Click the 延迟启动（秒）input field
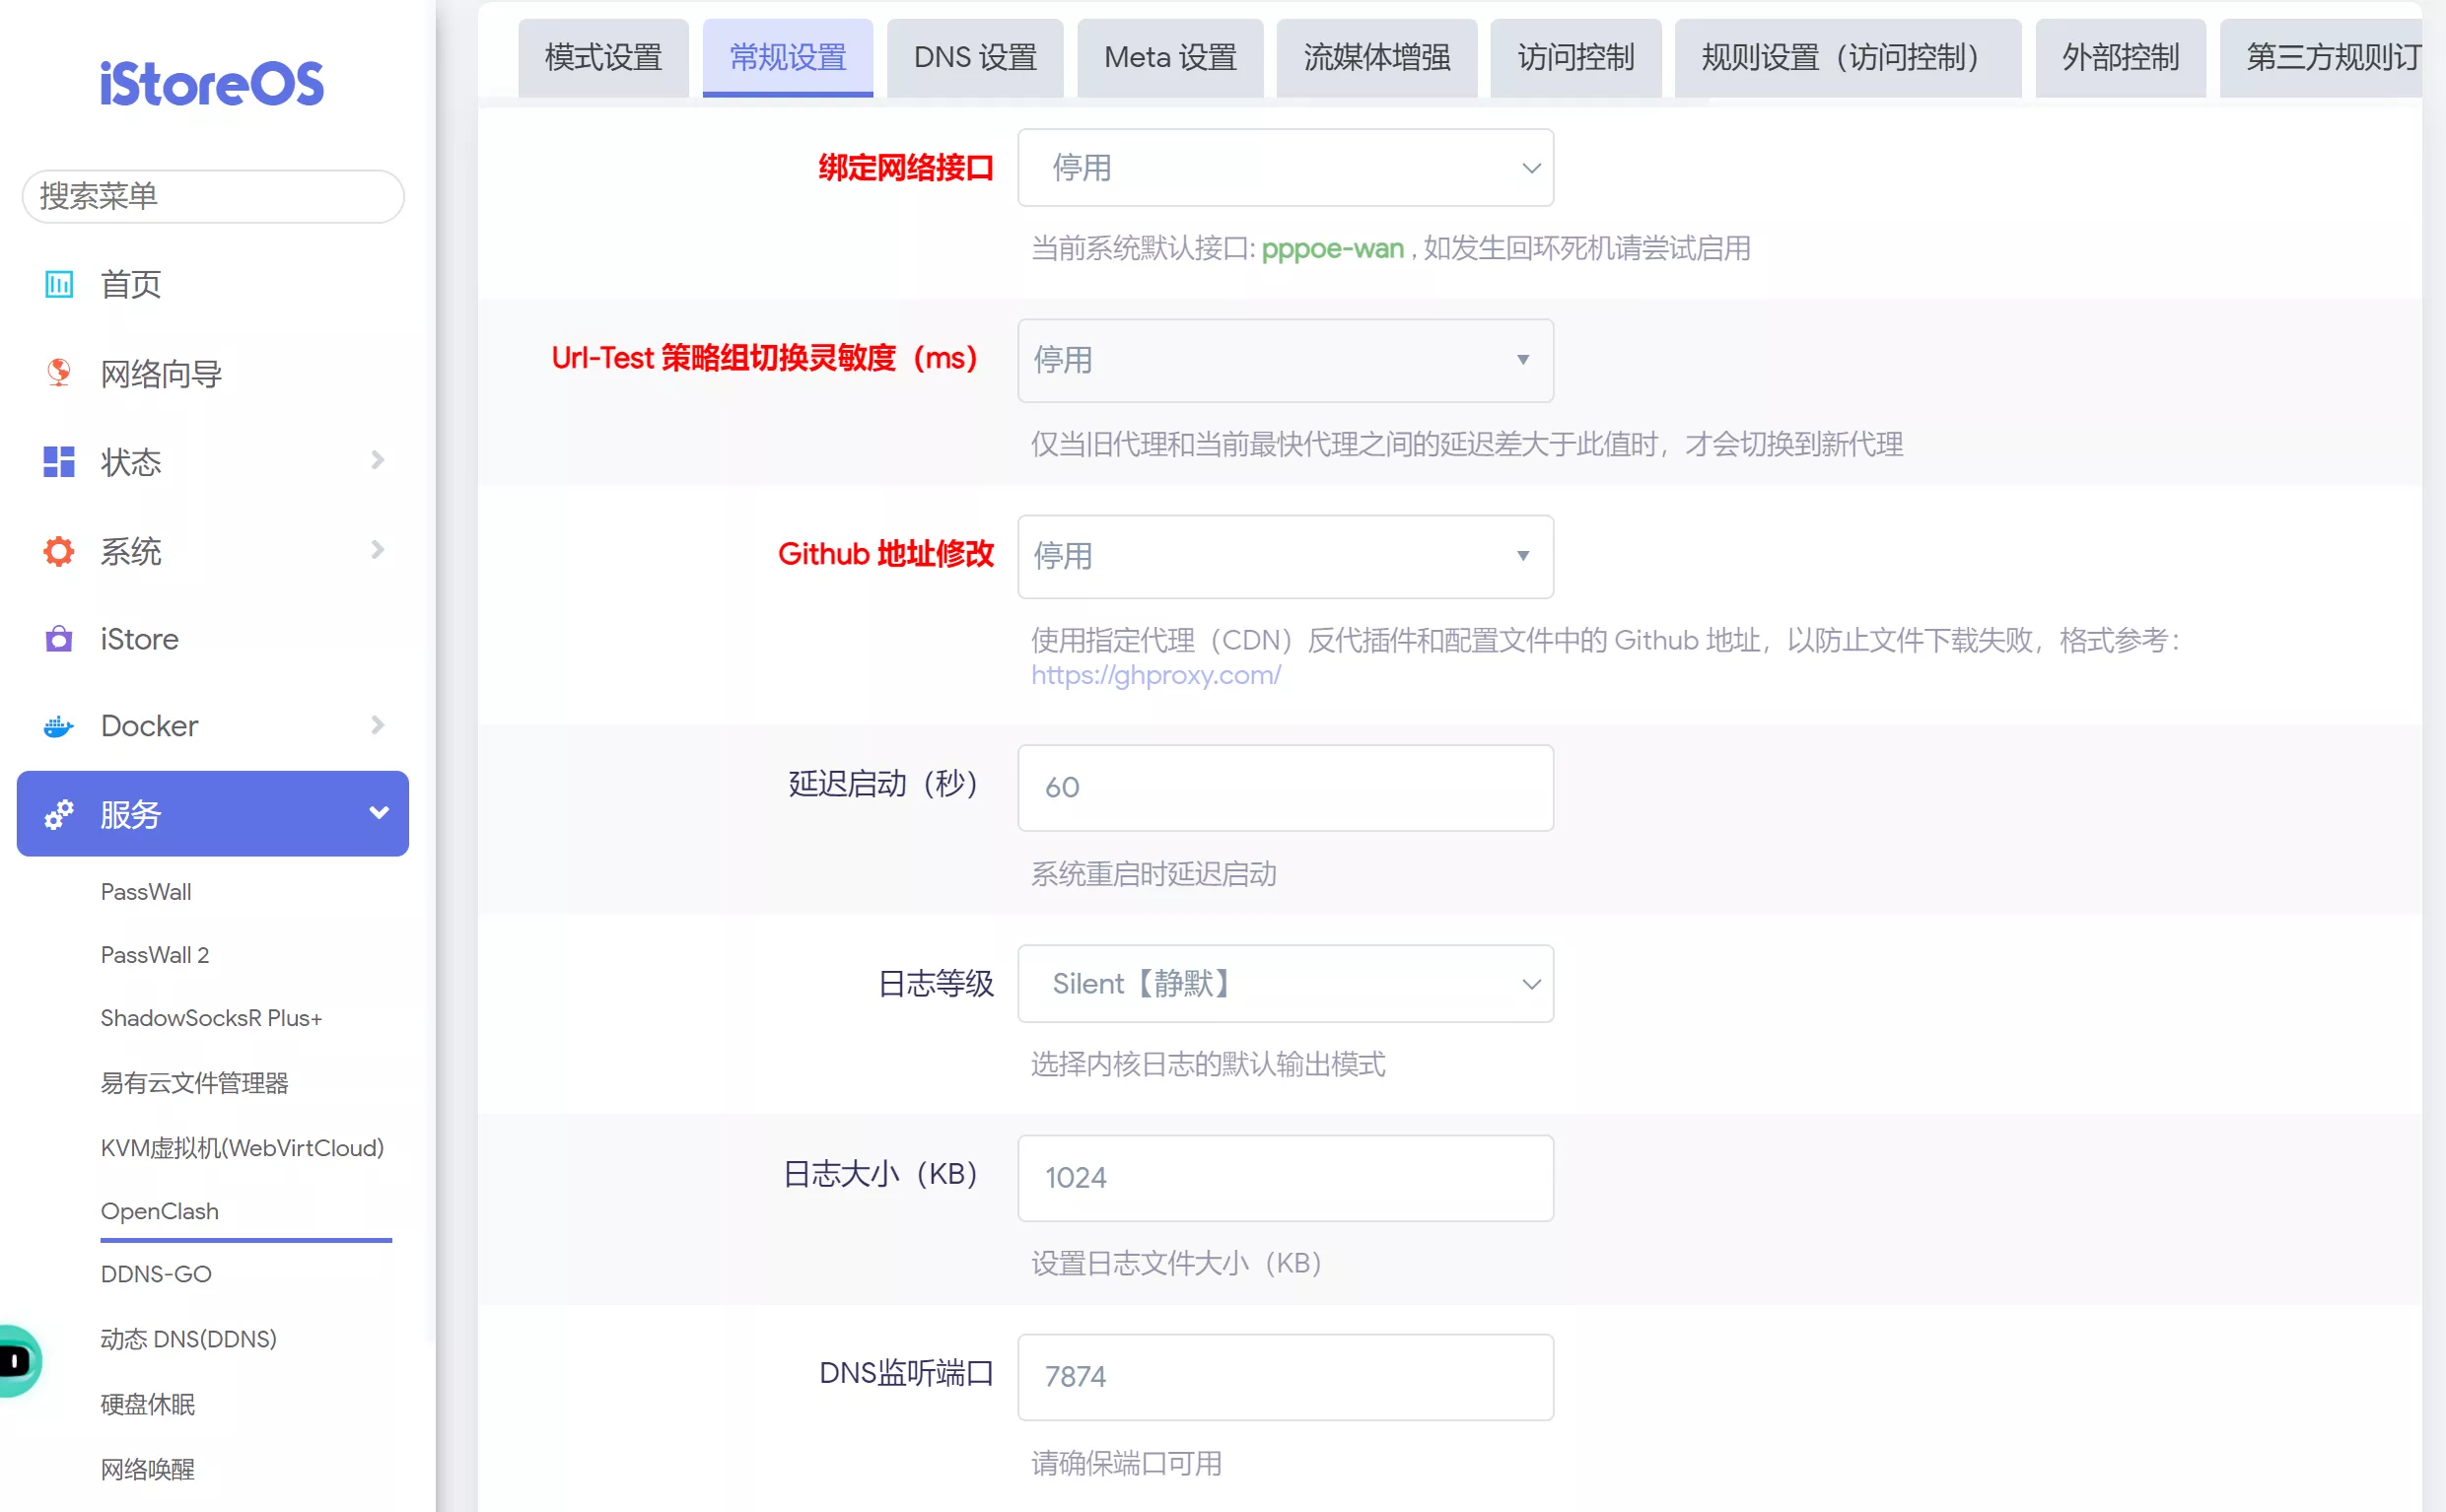The height and width of the screenshot is (1512, 2446). point(1285,788)
